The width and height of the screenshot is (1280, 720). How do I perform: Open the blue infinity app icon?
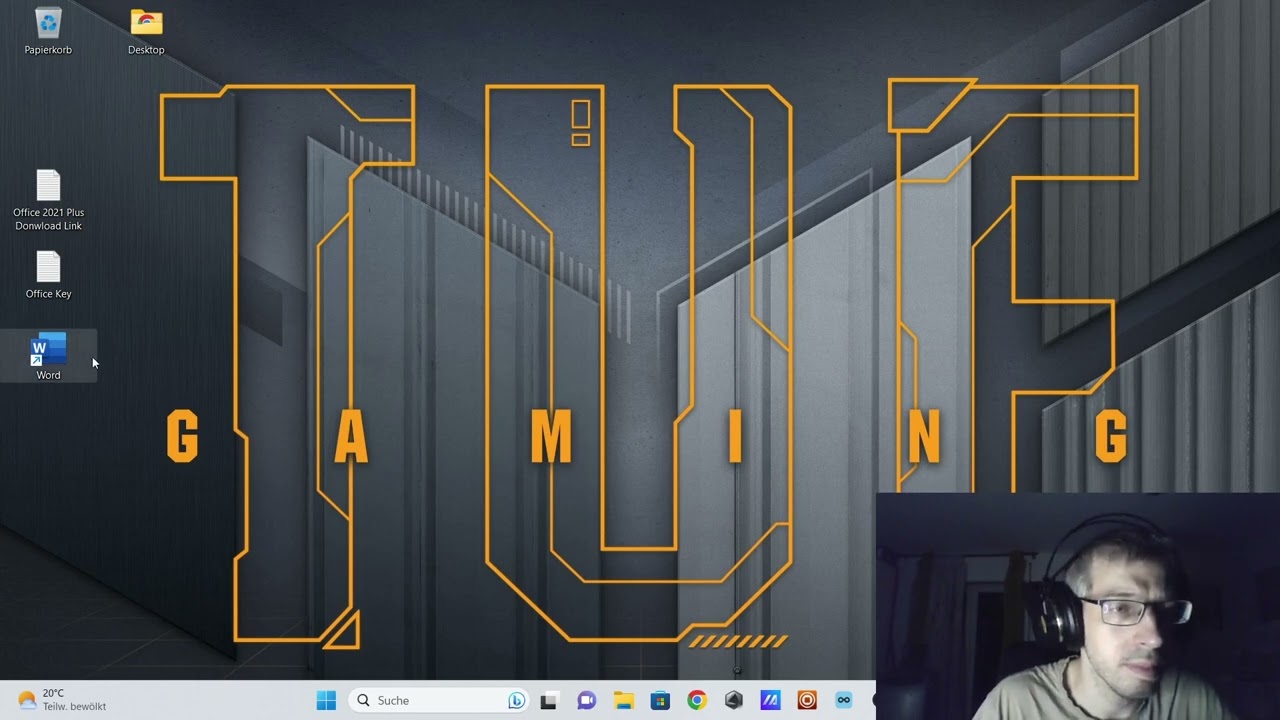pos(843,700)
